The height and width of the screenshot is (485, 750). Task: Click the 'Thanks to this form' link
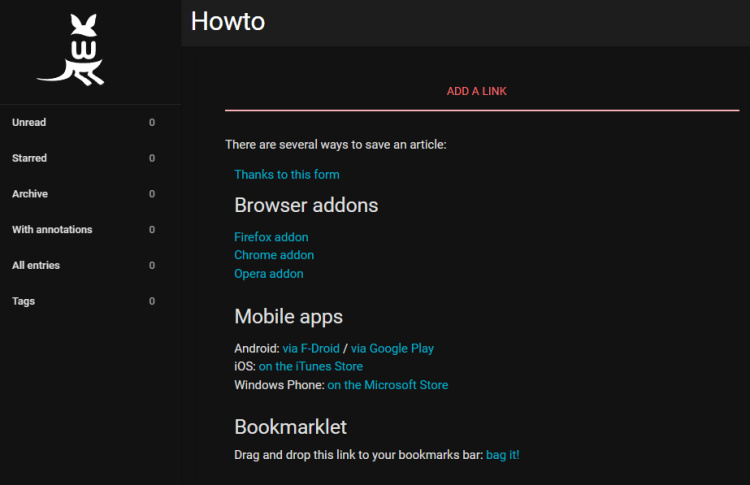pyautogui.click(x=287, y=175)
